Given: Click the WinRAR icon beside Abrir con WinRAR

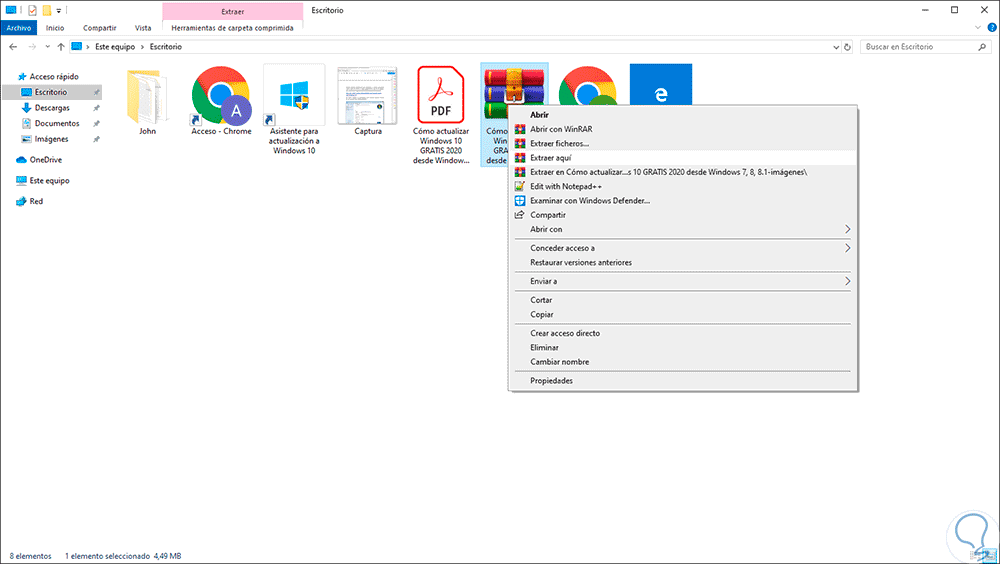Looking at the screenshot, I should [x=520, y=129].
